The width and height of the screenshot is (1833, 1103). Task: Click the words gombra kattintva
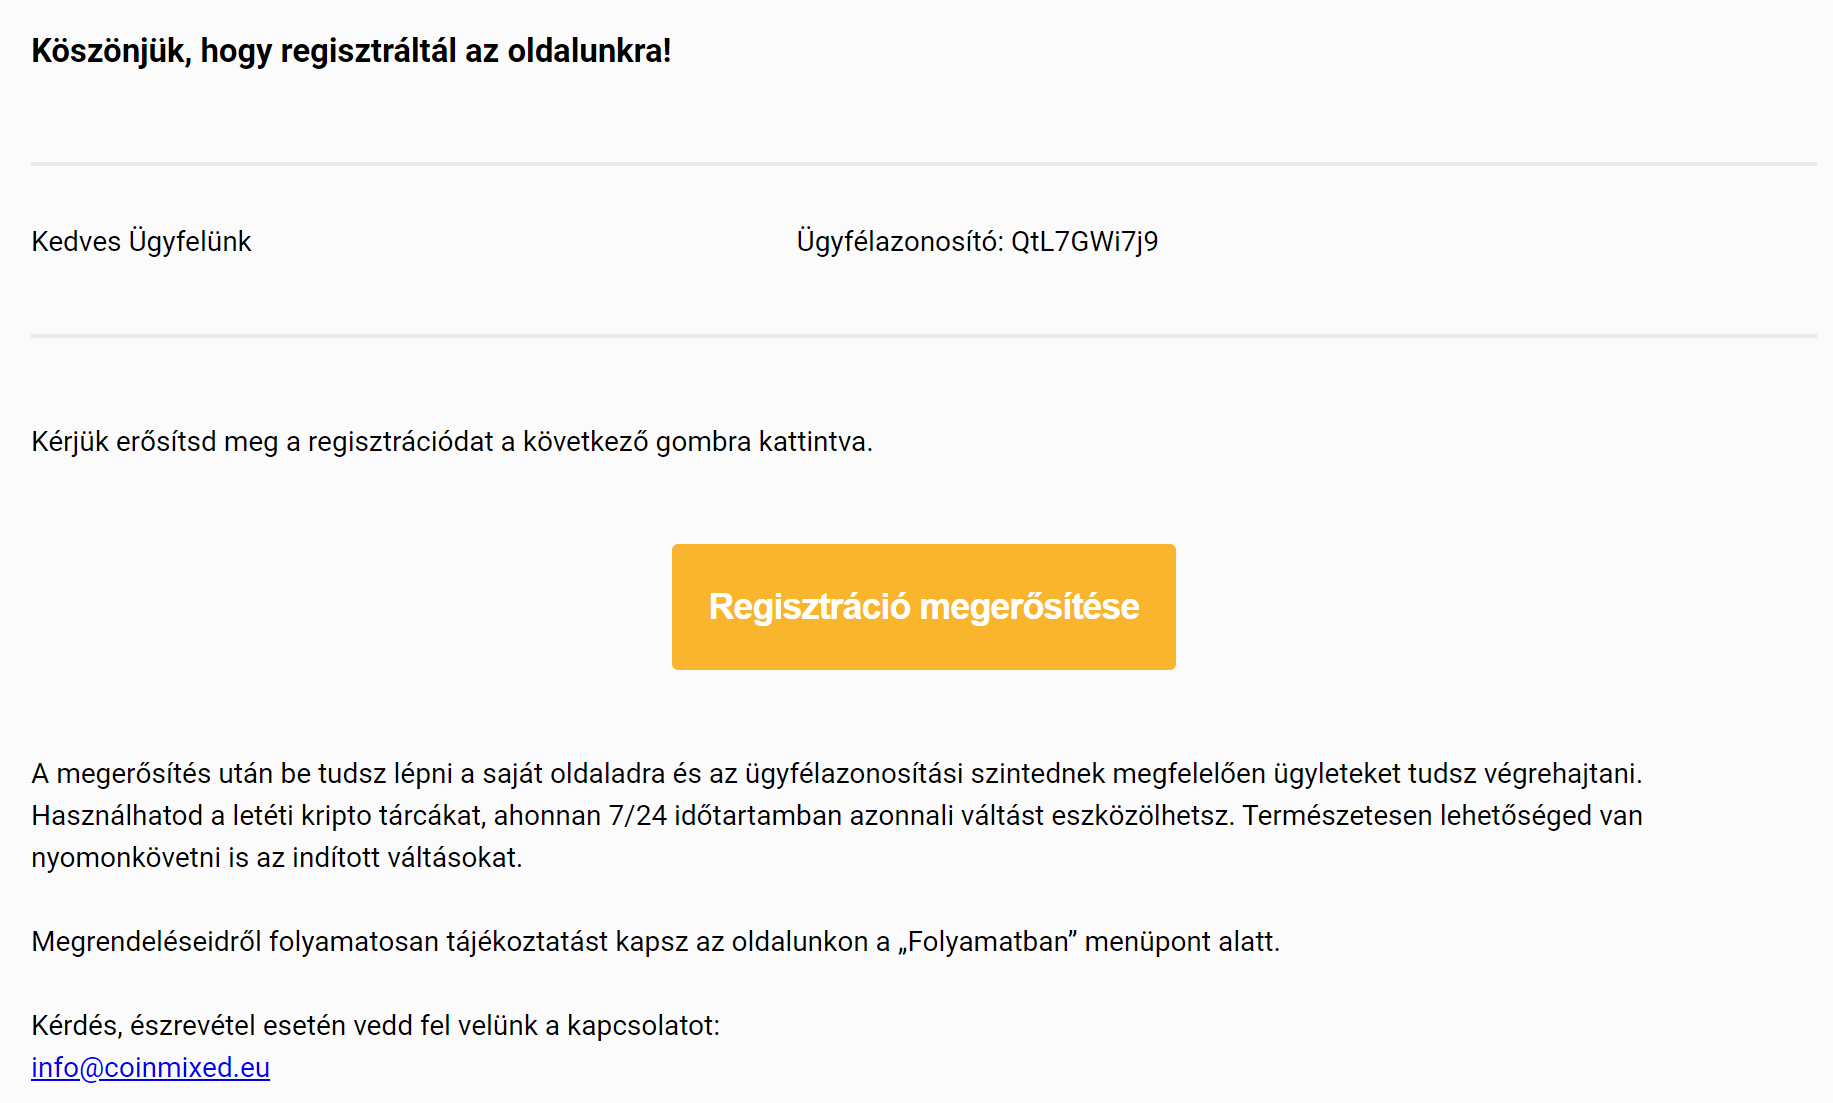pos(764,442)
